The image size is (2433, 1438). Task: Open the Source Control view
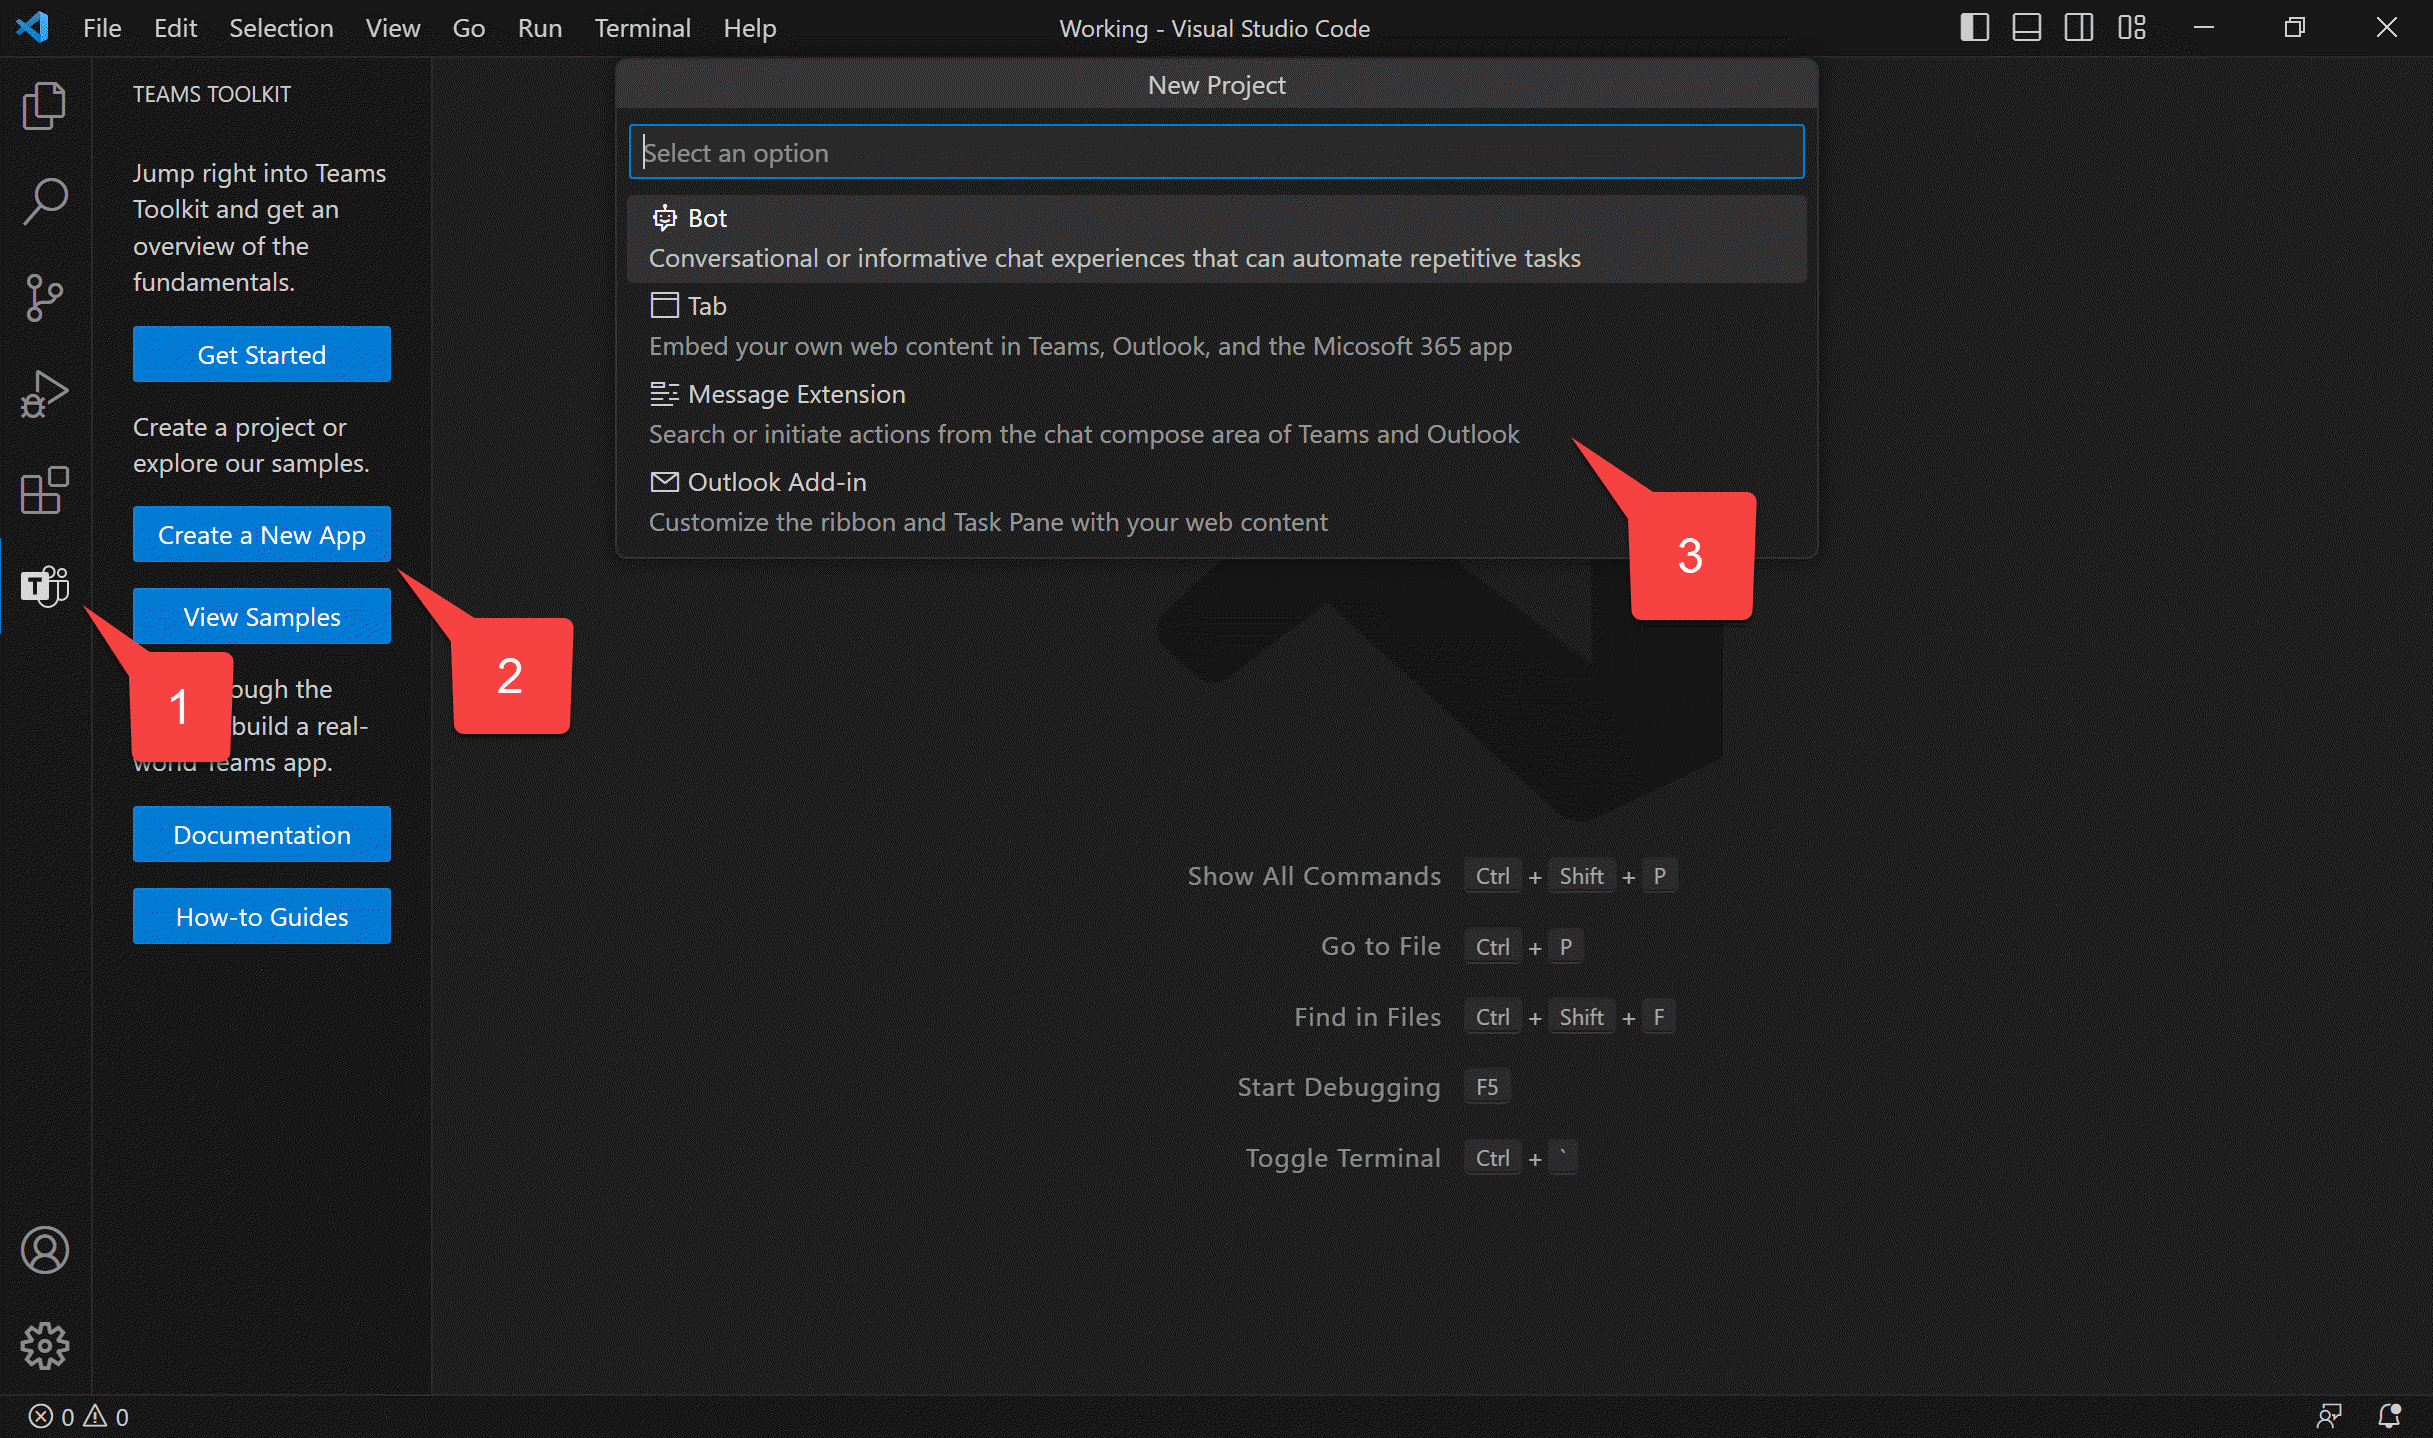[x=44, y=297]
